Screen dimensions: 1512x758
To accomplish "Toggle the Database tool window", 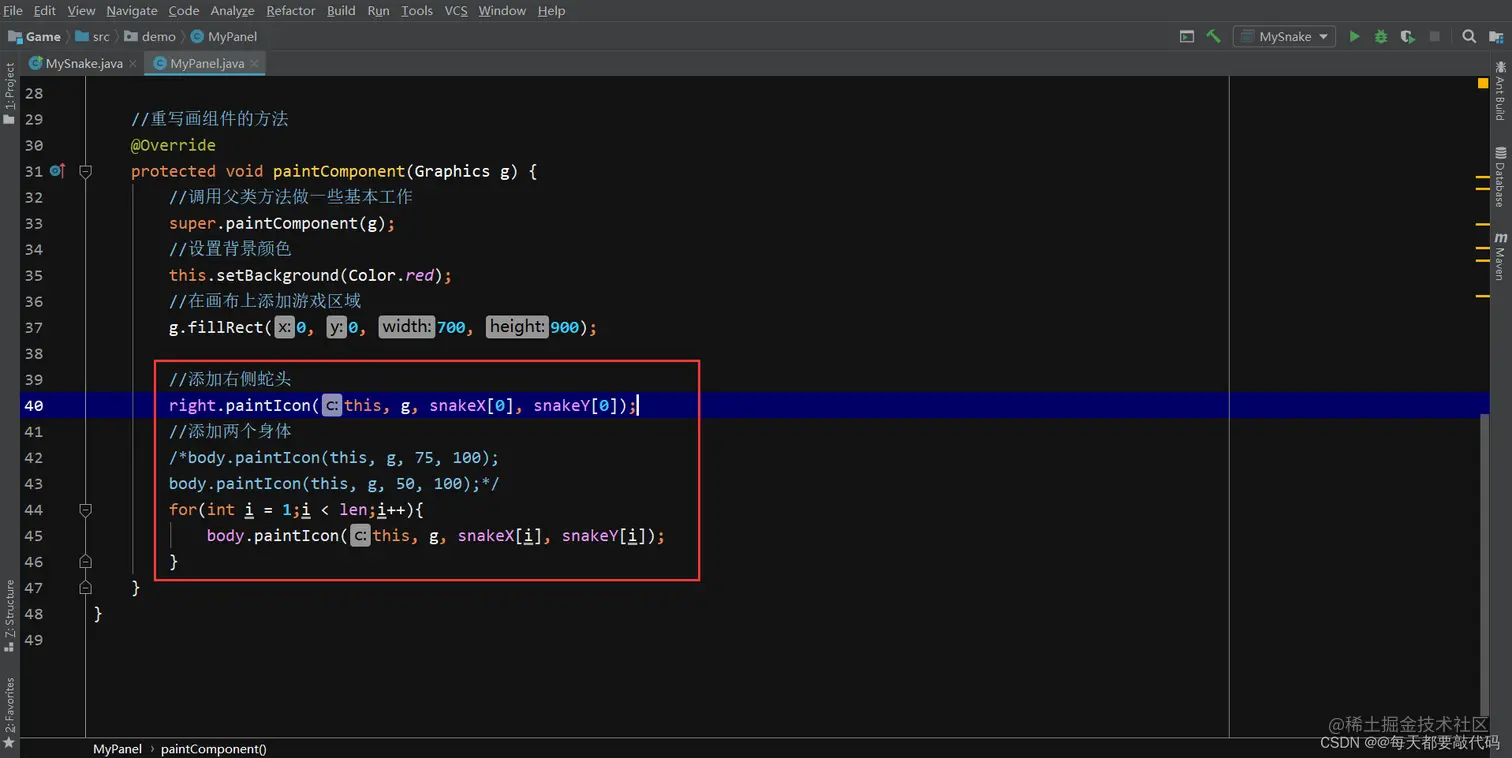I will click(1500, 177).
